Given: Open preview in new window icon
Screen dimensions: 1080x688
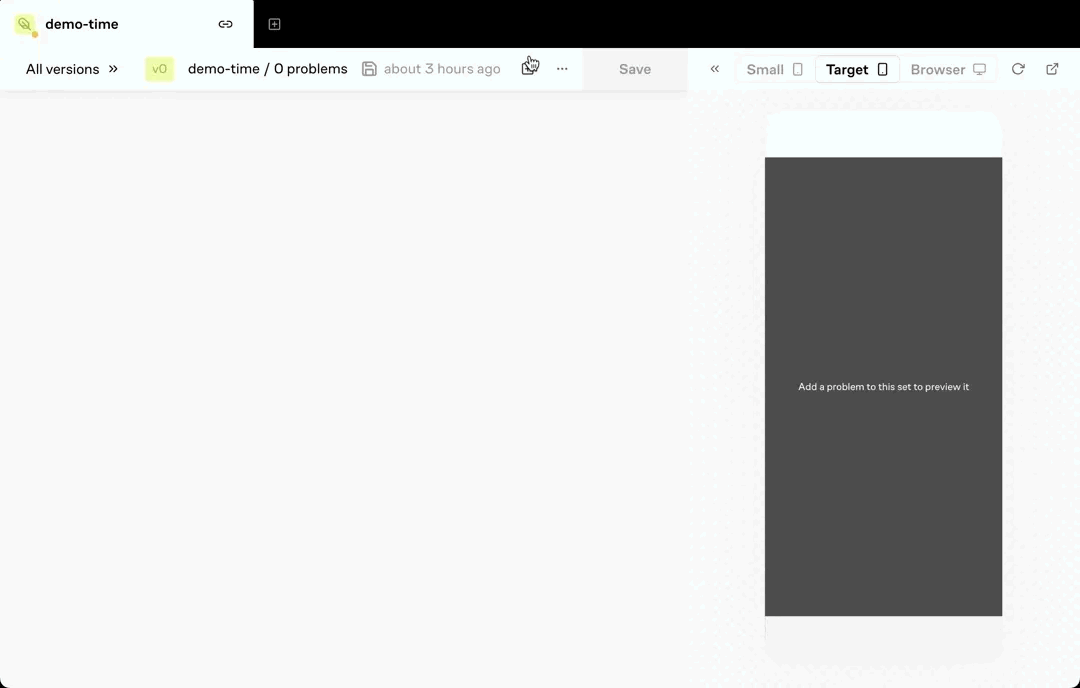Looking at the screenshot, I should [1052, 69].
